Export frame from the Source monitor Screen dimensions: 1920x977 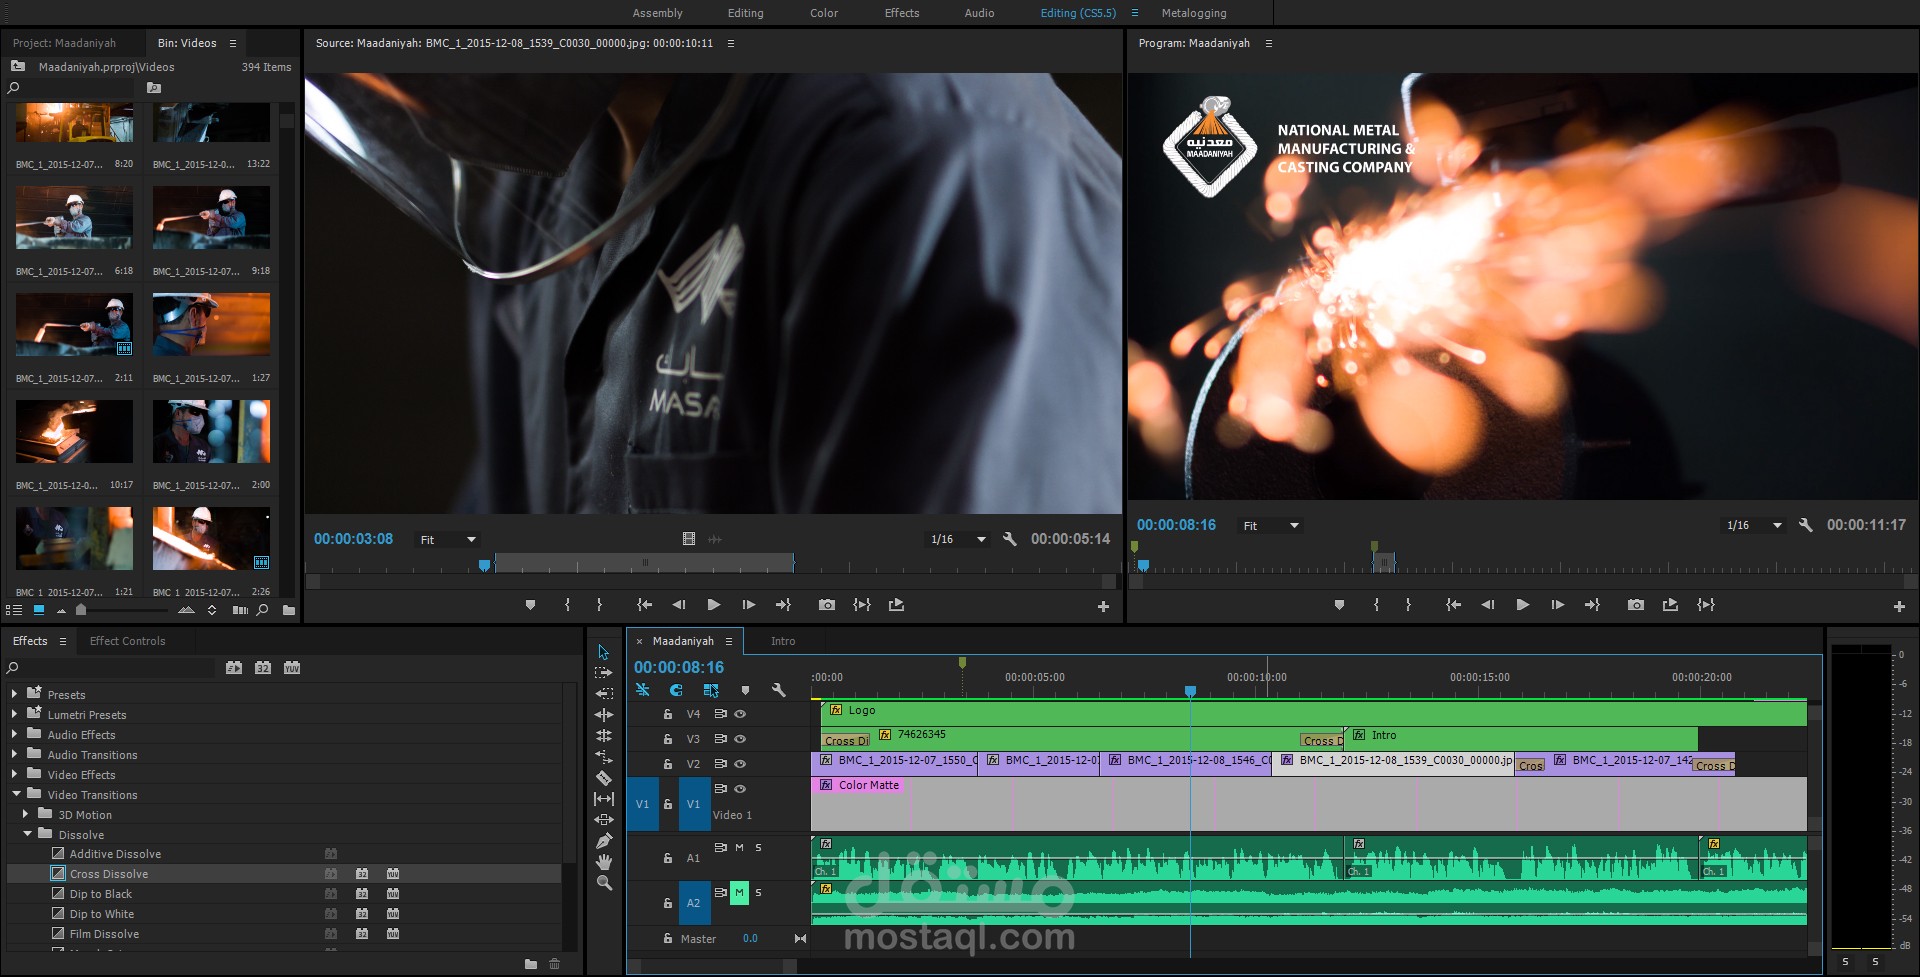[x=827, y=605]
